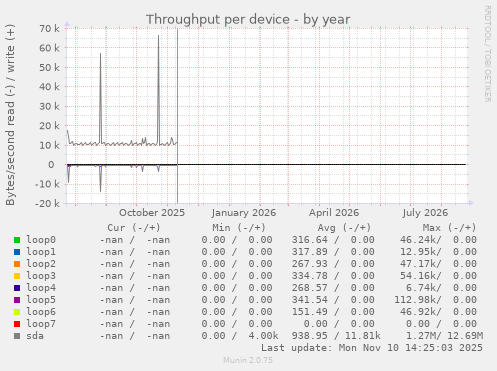Click the '-20 k' y-axis tick label

pyautogui.click(x=47, y=203)
